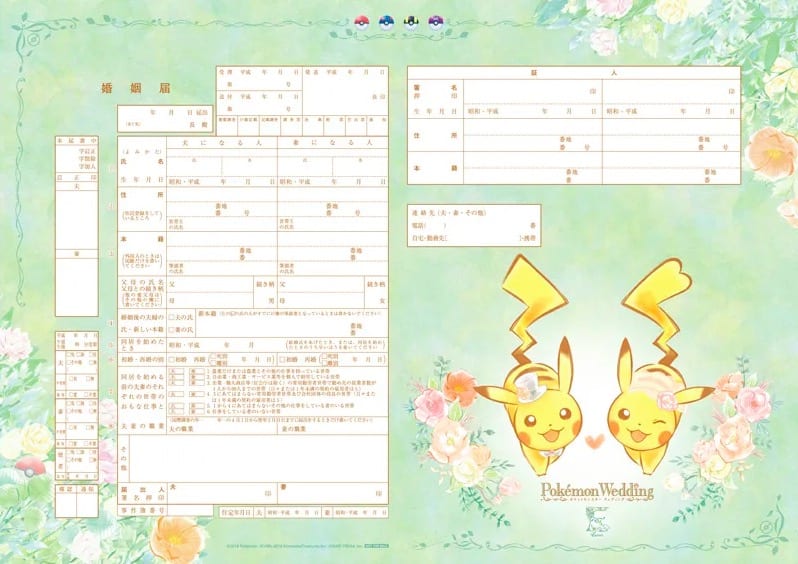Image resolution: width=798 pixels, height=564 pixels.
Task: Click the 婚姻届 form title
Action: click(150, 88)
